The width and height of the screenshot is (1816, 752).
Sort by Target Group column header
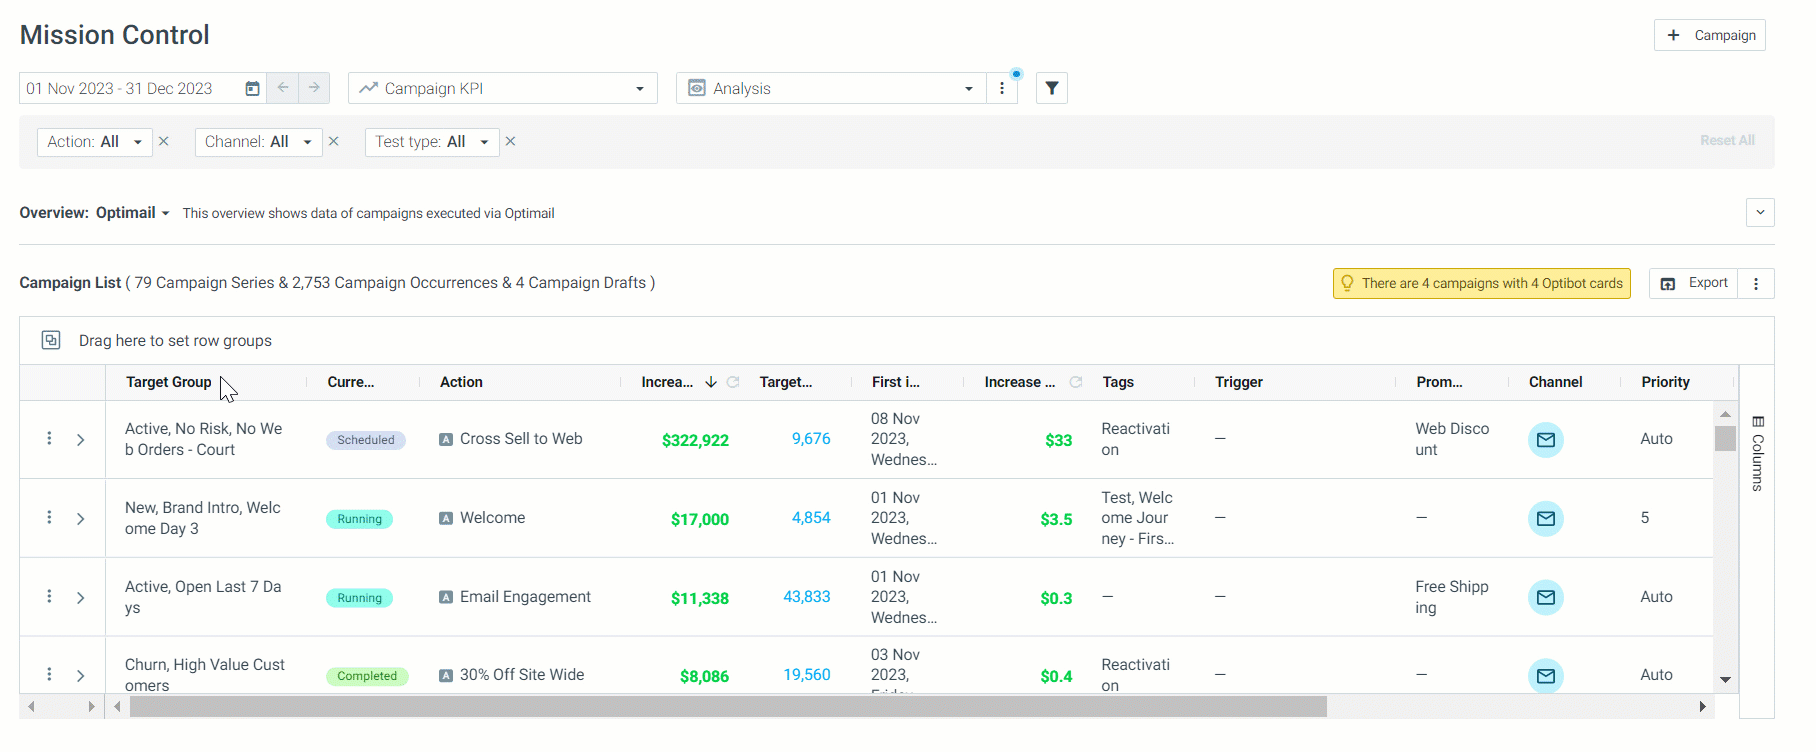169,382
